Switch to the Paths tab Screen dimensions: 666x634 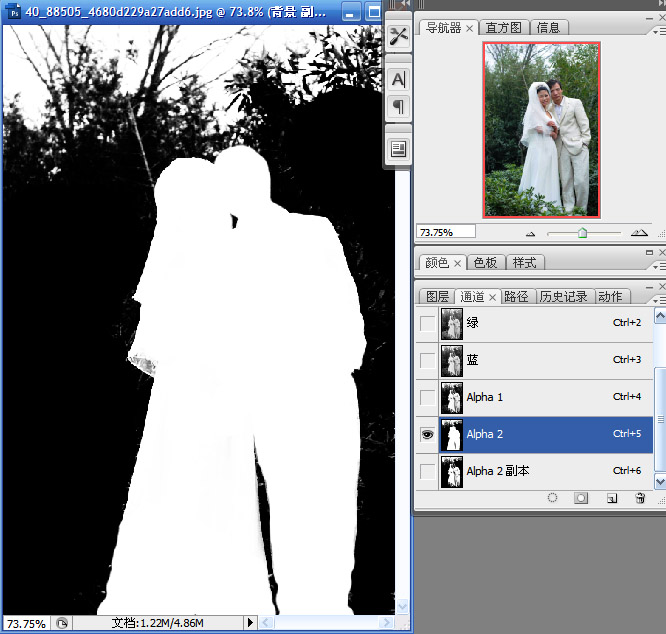pos(517,296)
